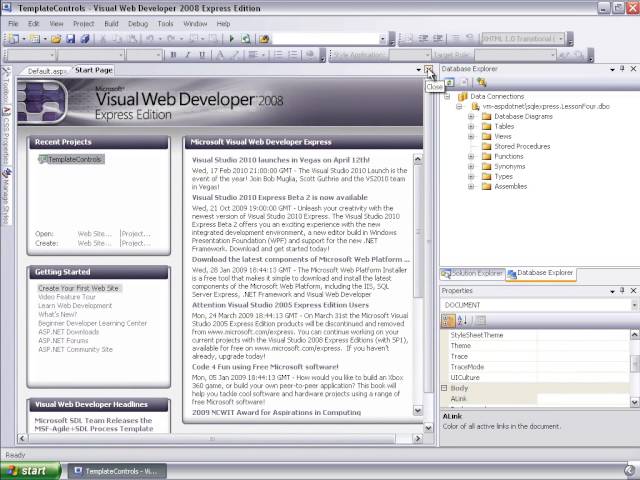Click the Connect to Database icon
Viewport: 640px width, 480px height.
point(482,82)
